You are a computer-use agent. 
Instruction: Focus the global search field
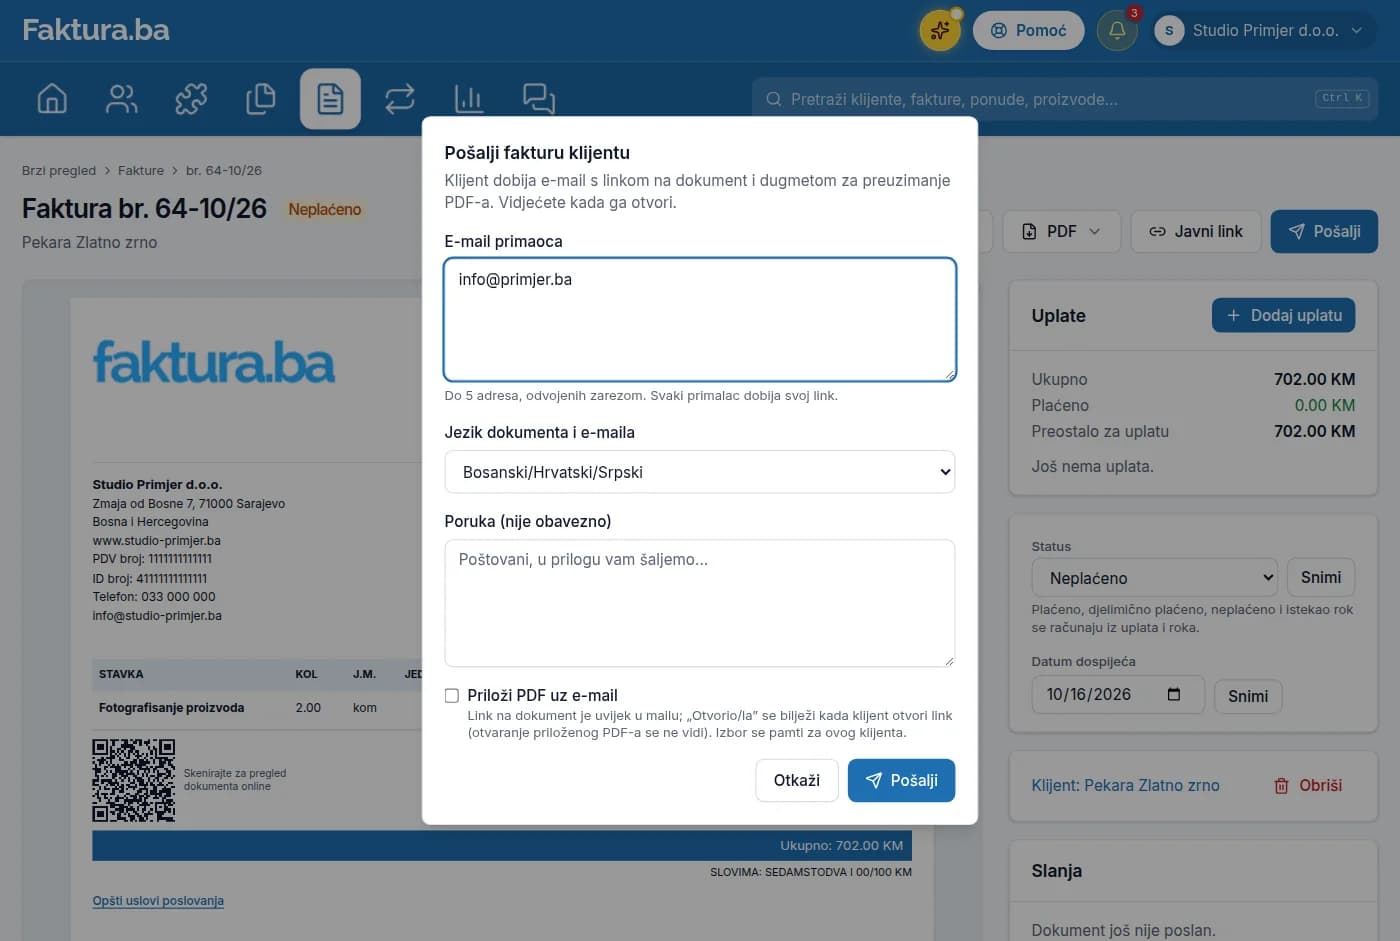1065,99
